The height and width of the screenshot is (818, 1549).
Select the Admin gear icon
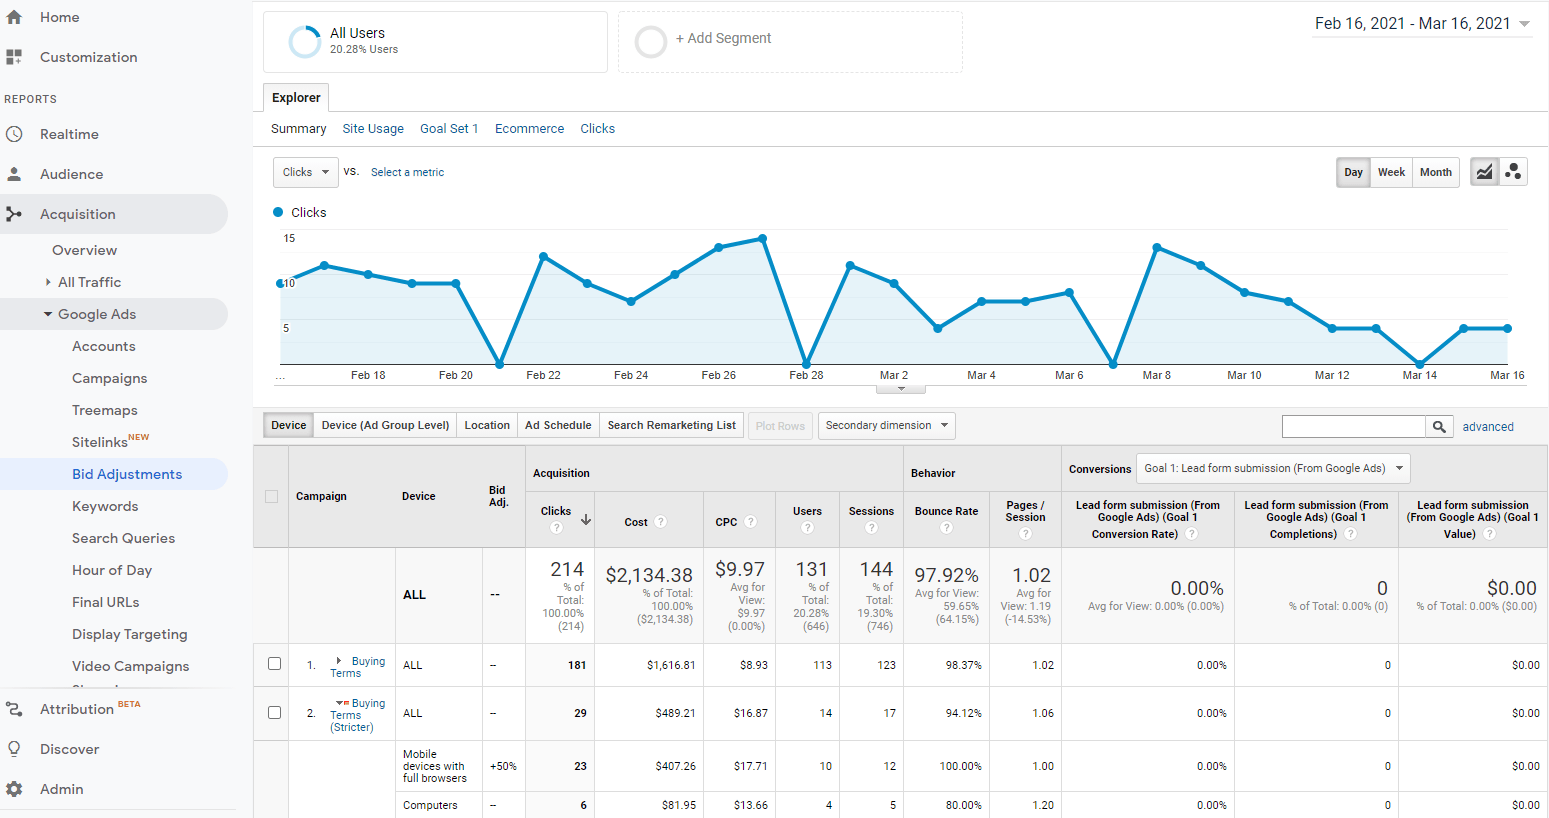(x=14, y=789)
